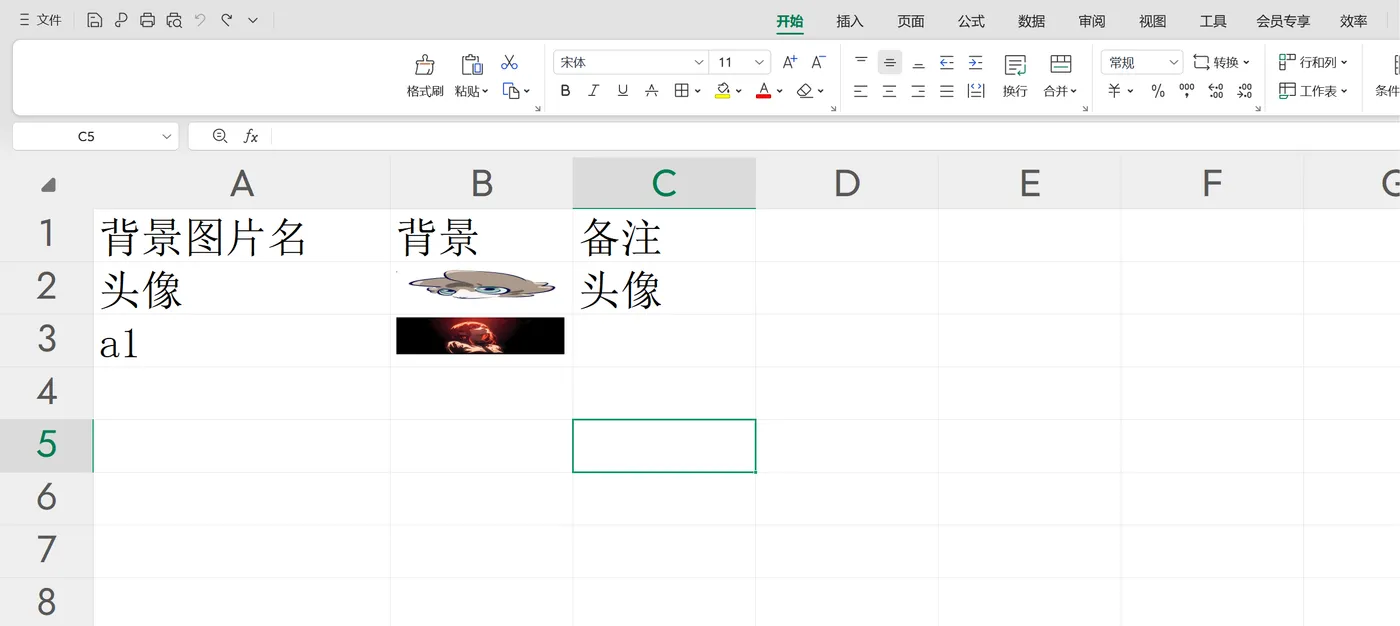Open font color dropdown arrow
Viewport: 1400px width, 626px height.
(779, 91)
